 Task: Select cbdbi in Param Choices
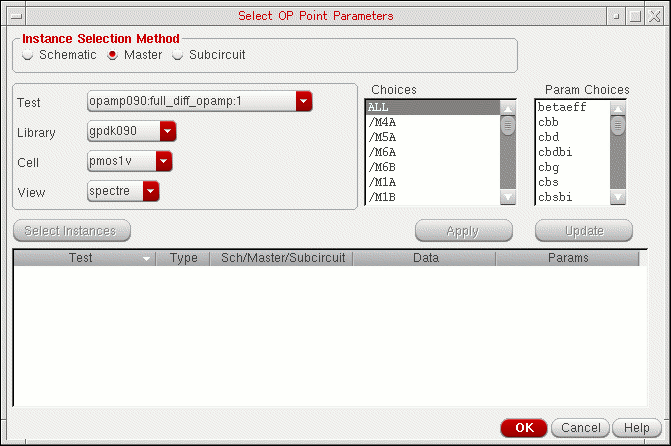click(x=573, y=152)
